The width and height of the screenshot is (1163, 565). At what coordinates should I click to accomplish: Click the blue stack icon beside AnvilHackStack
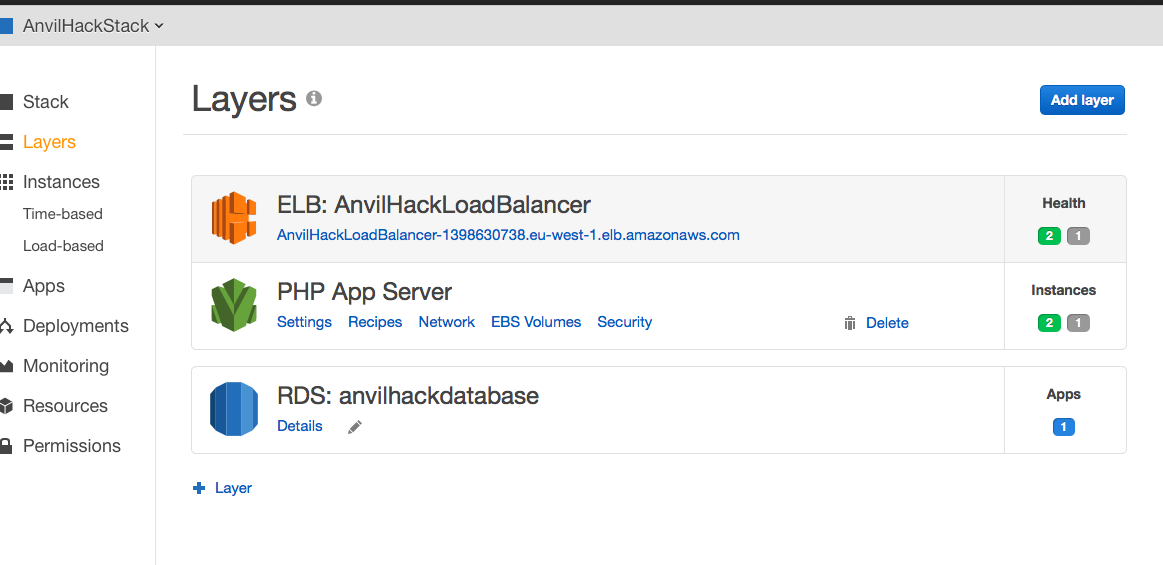click(7, 26)
